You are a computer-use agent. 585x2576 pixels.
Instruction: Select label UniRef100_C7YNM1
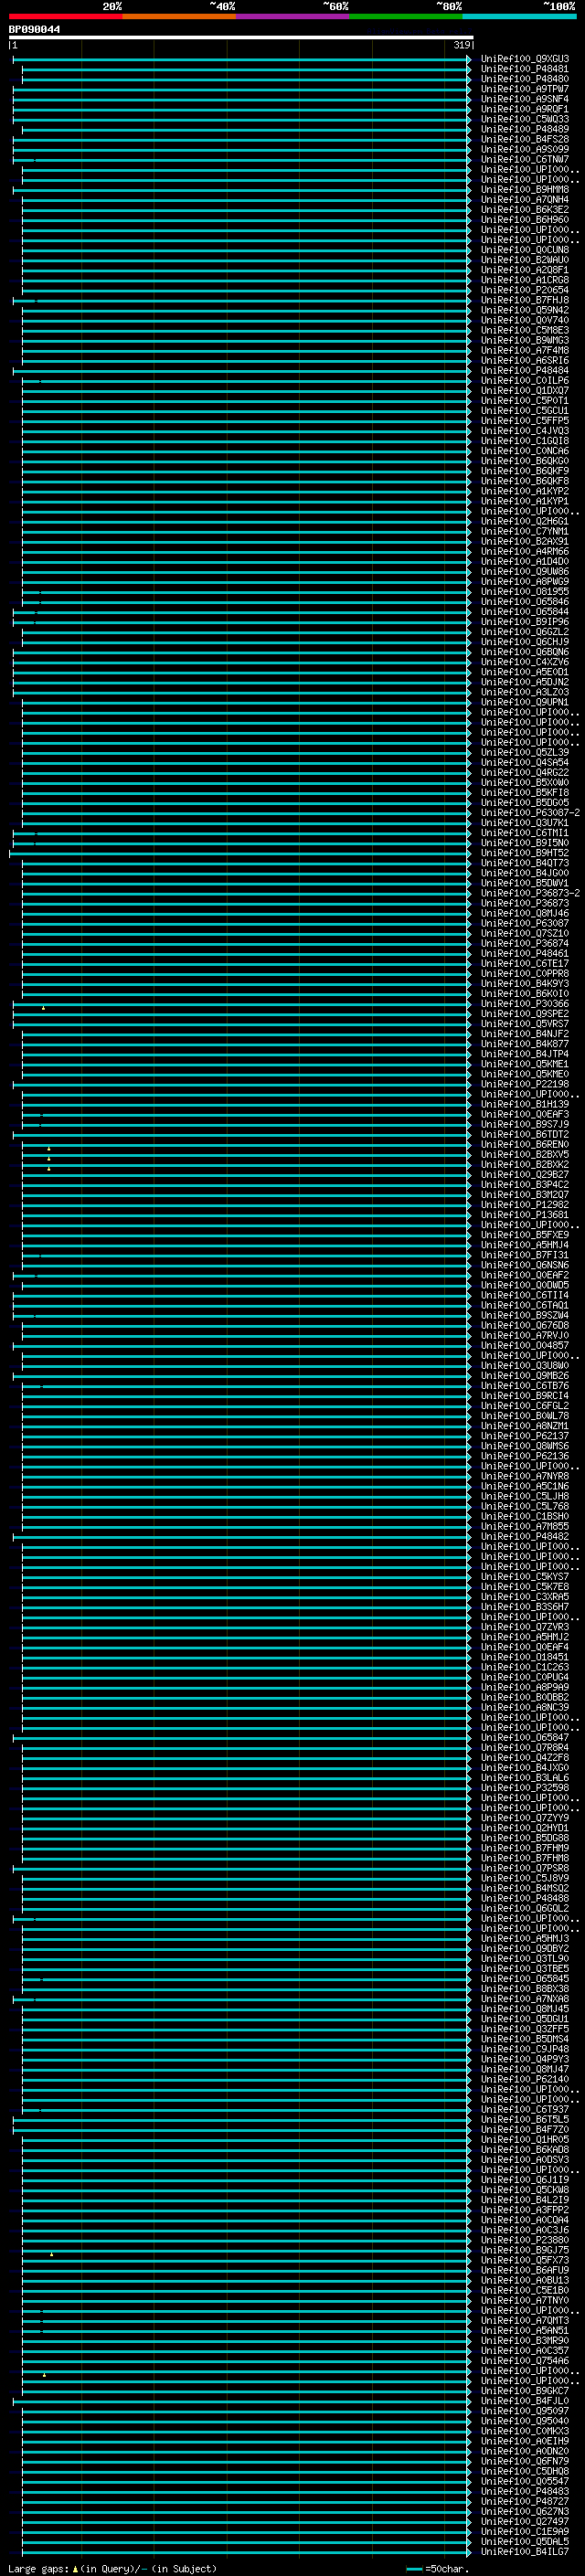pos(525,531)
